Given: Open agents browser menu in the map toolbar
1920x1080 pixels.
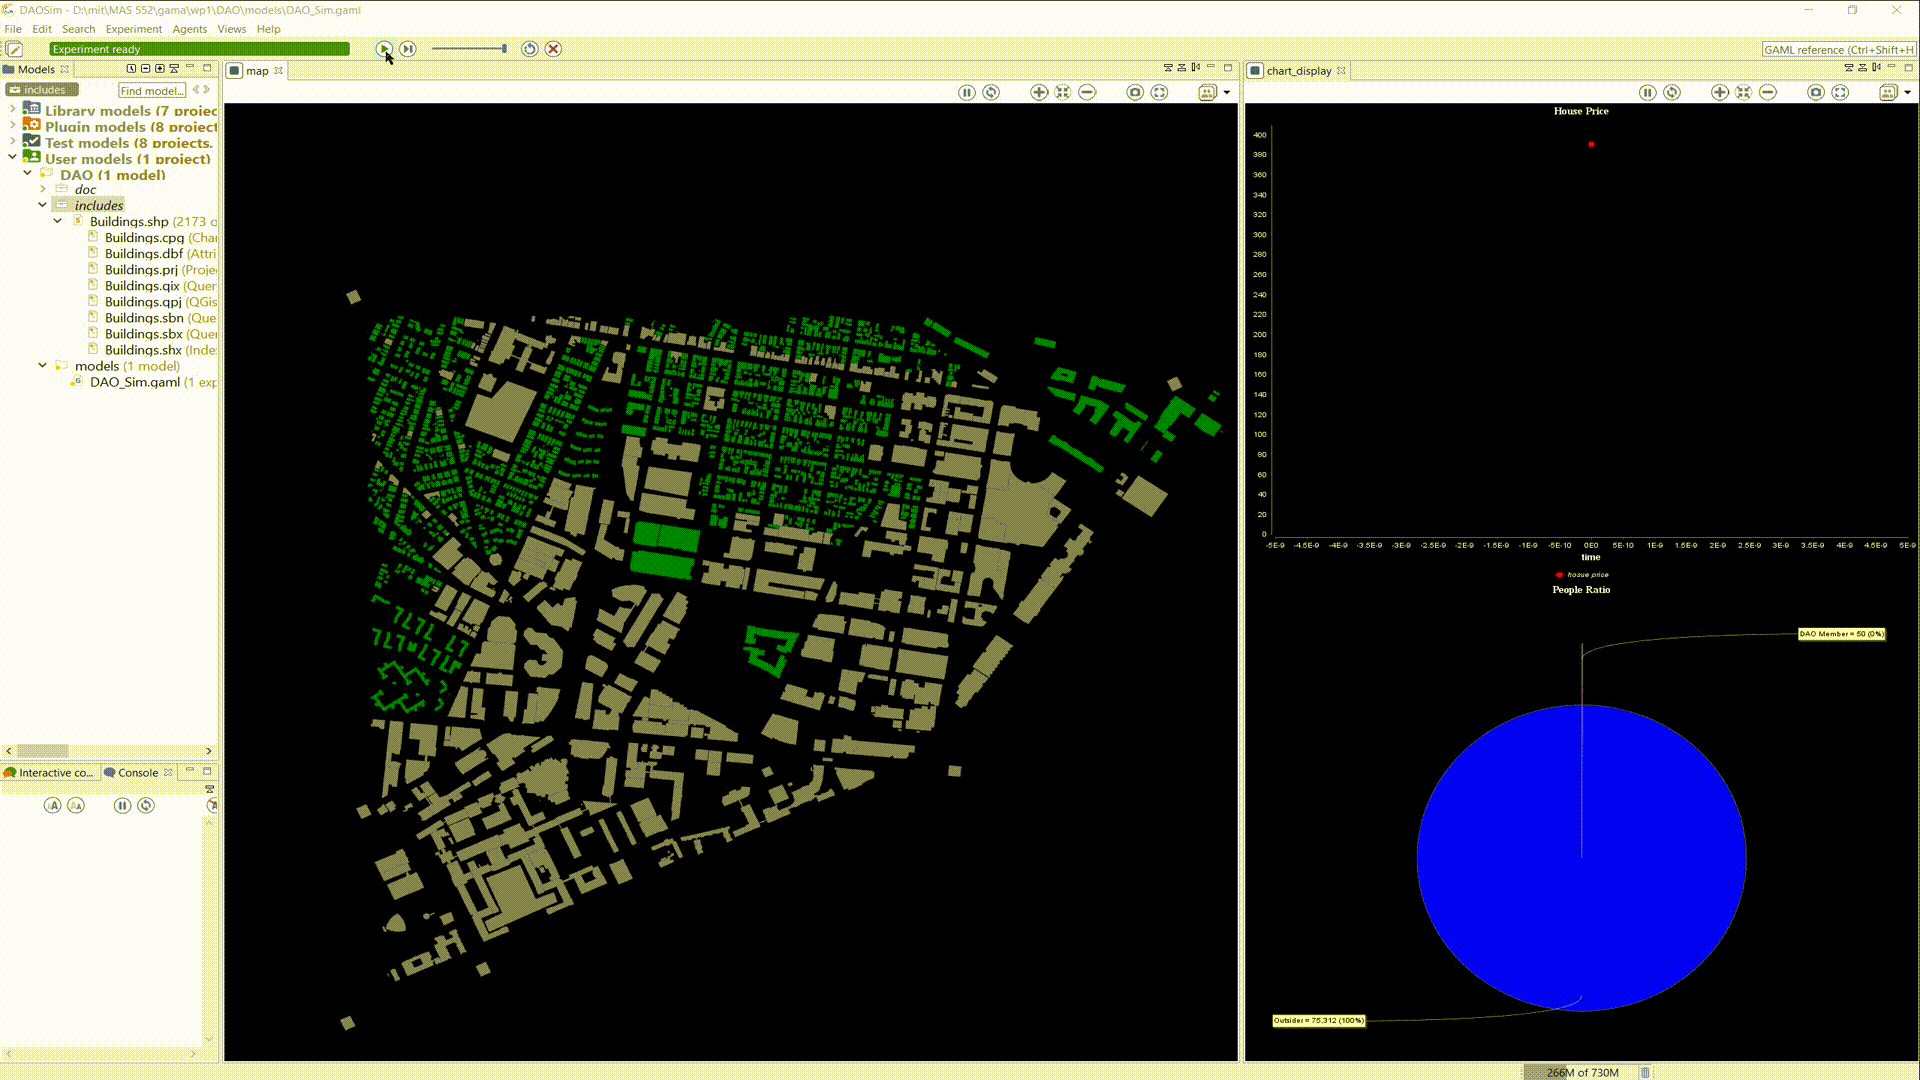Looking at the screenshot, I should click(x=1208, y=92).
